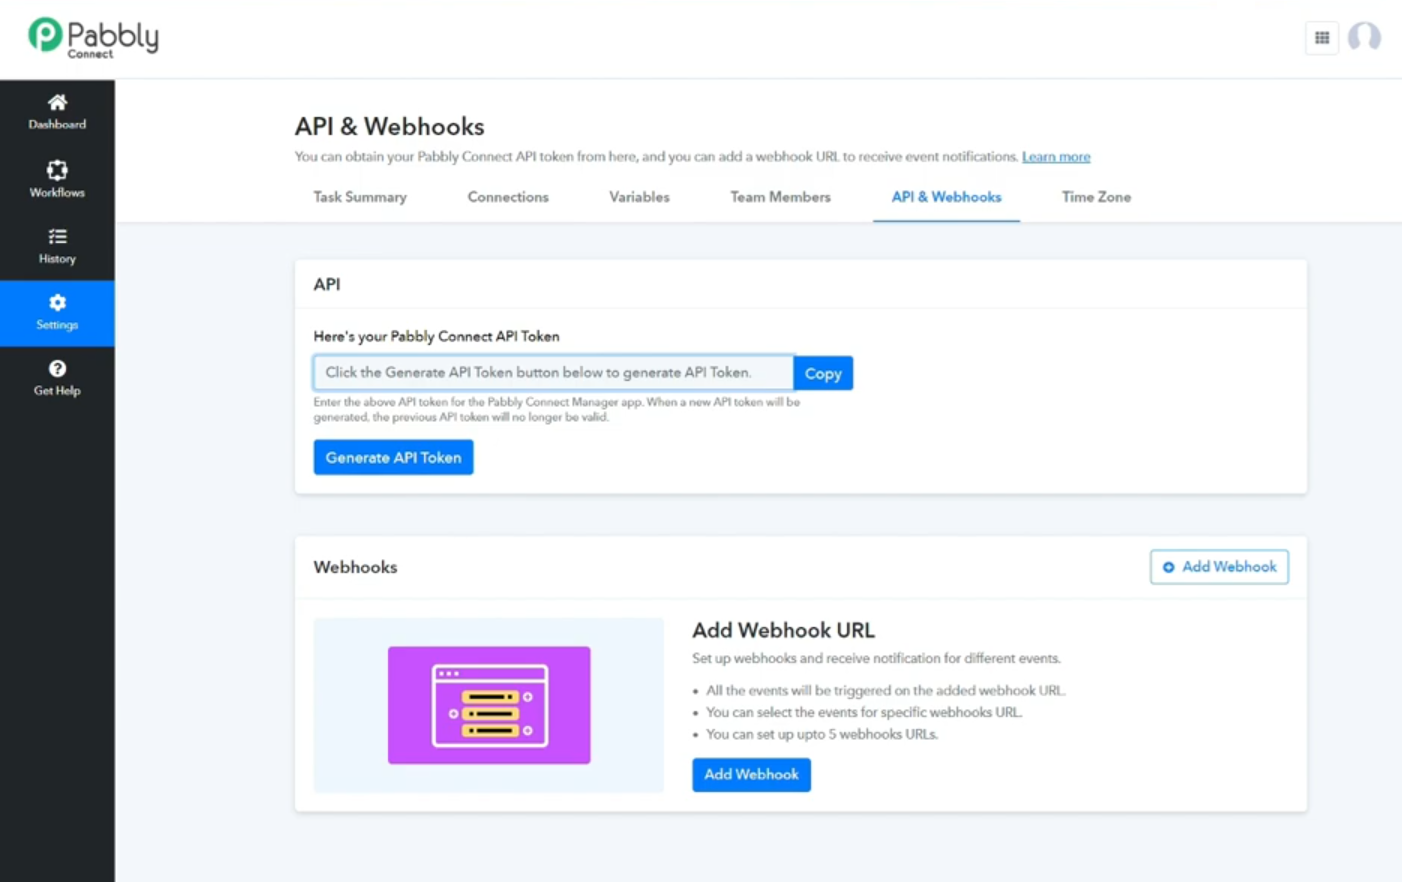Click the purple webhook illustration

(x=489, y=705)
